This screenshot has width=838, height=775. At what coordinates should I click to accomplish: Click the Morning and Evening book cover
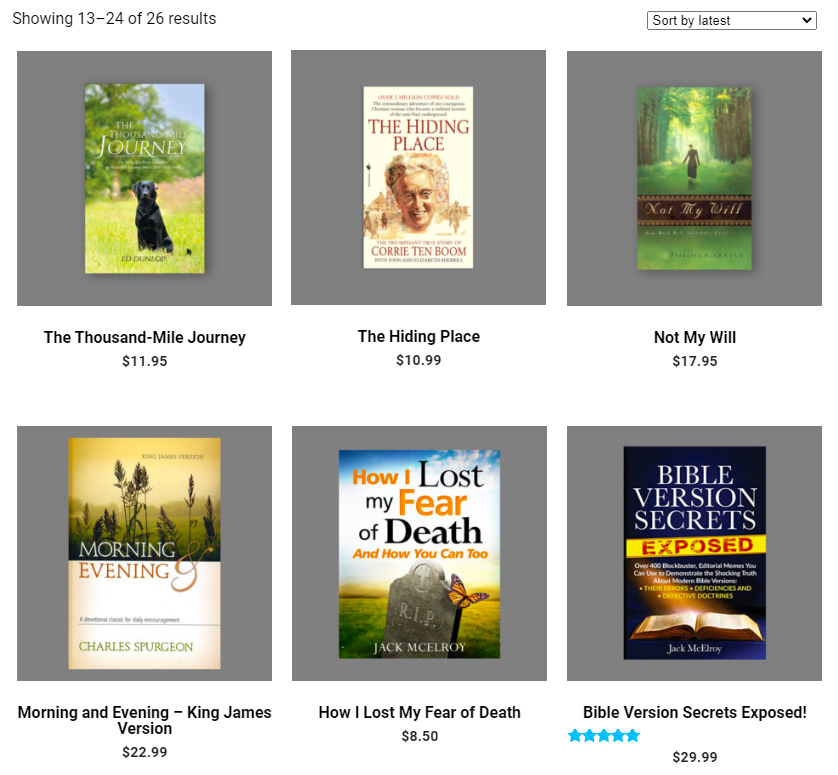click(x=144, y=552)
